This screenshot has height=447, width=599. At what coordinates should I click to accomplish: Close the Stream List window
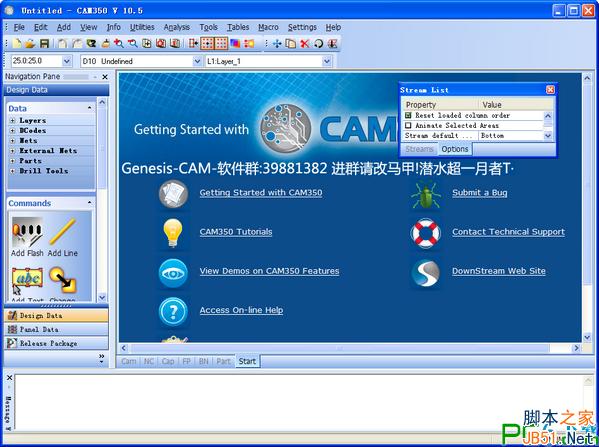tap(550, 90)
